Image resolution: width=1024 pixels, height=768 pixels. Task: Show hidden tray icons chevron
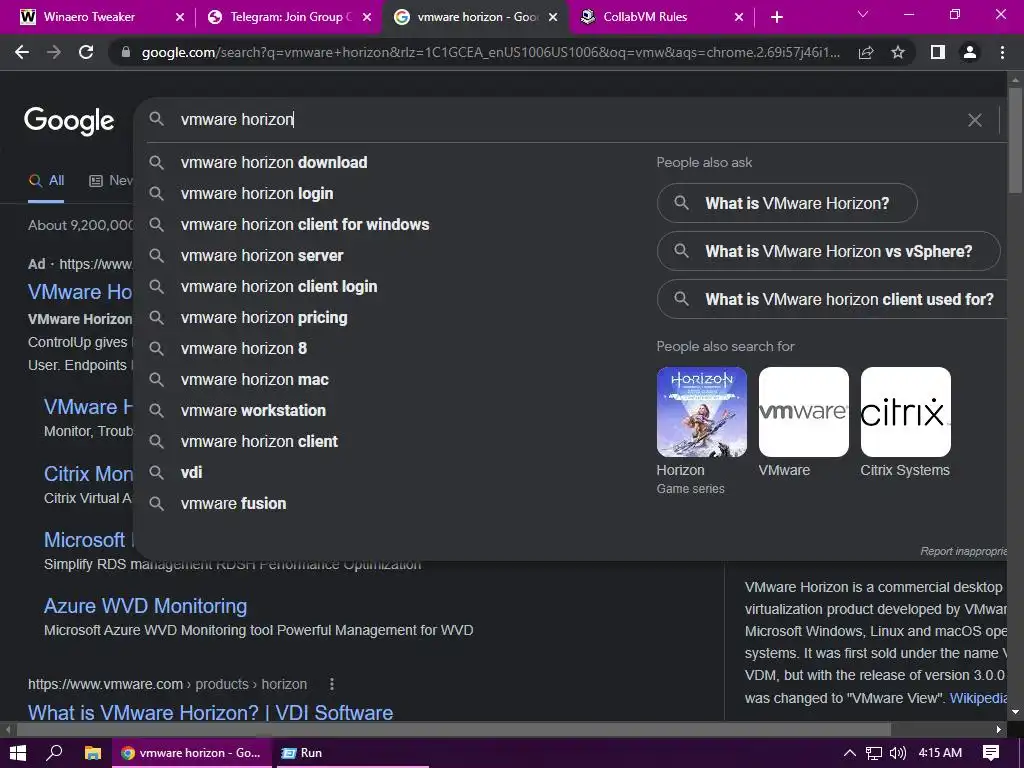point(850,753)
